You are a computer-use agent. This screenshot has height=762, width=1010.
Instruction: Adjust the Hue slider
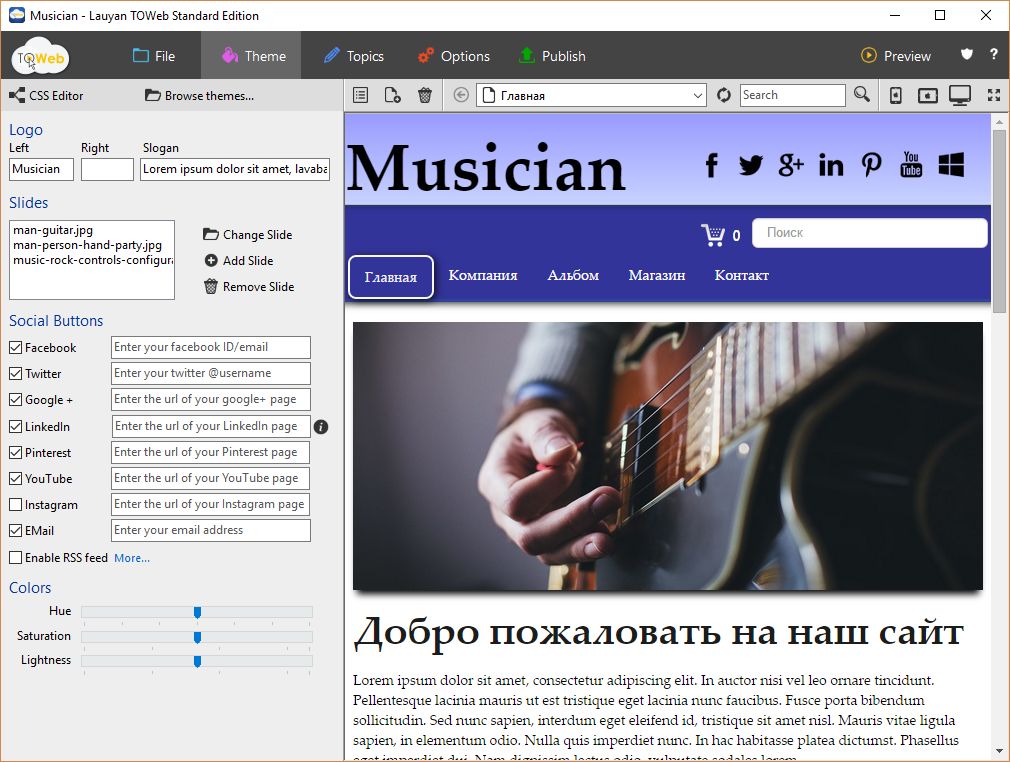click(x=196, y=611)
